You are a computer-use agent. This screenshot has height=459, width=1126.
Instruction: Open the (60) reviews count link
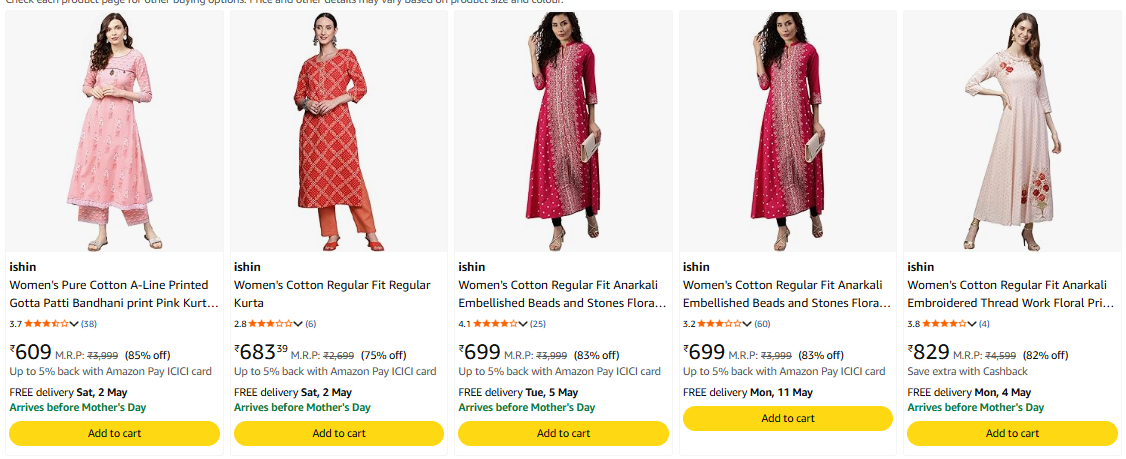(763, 324)
